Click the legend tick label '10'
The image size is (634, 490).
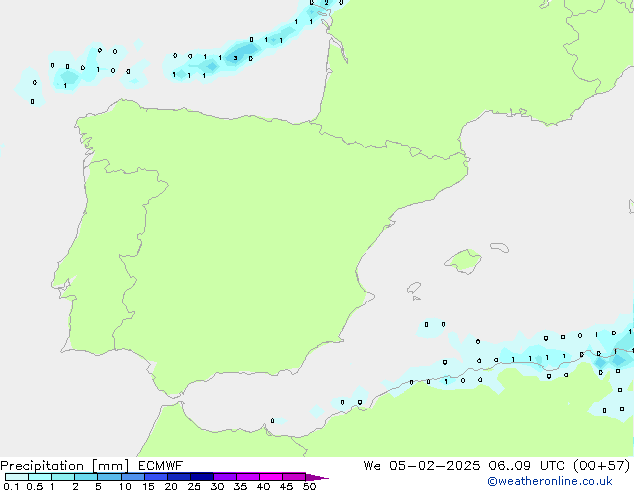pos(125,486)
